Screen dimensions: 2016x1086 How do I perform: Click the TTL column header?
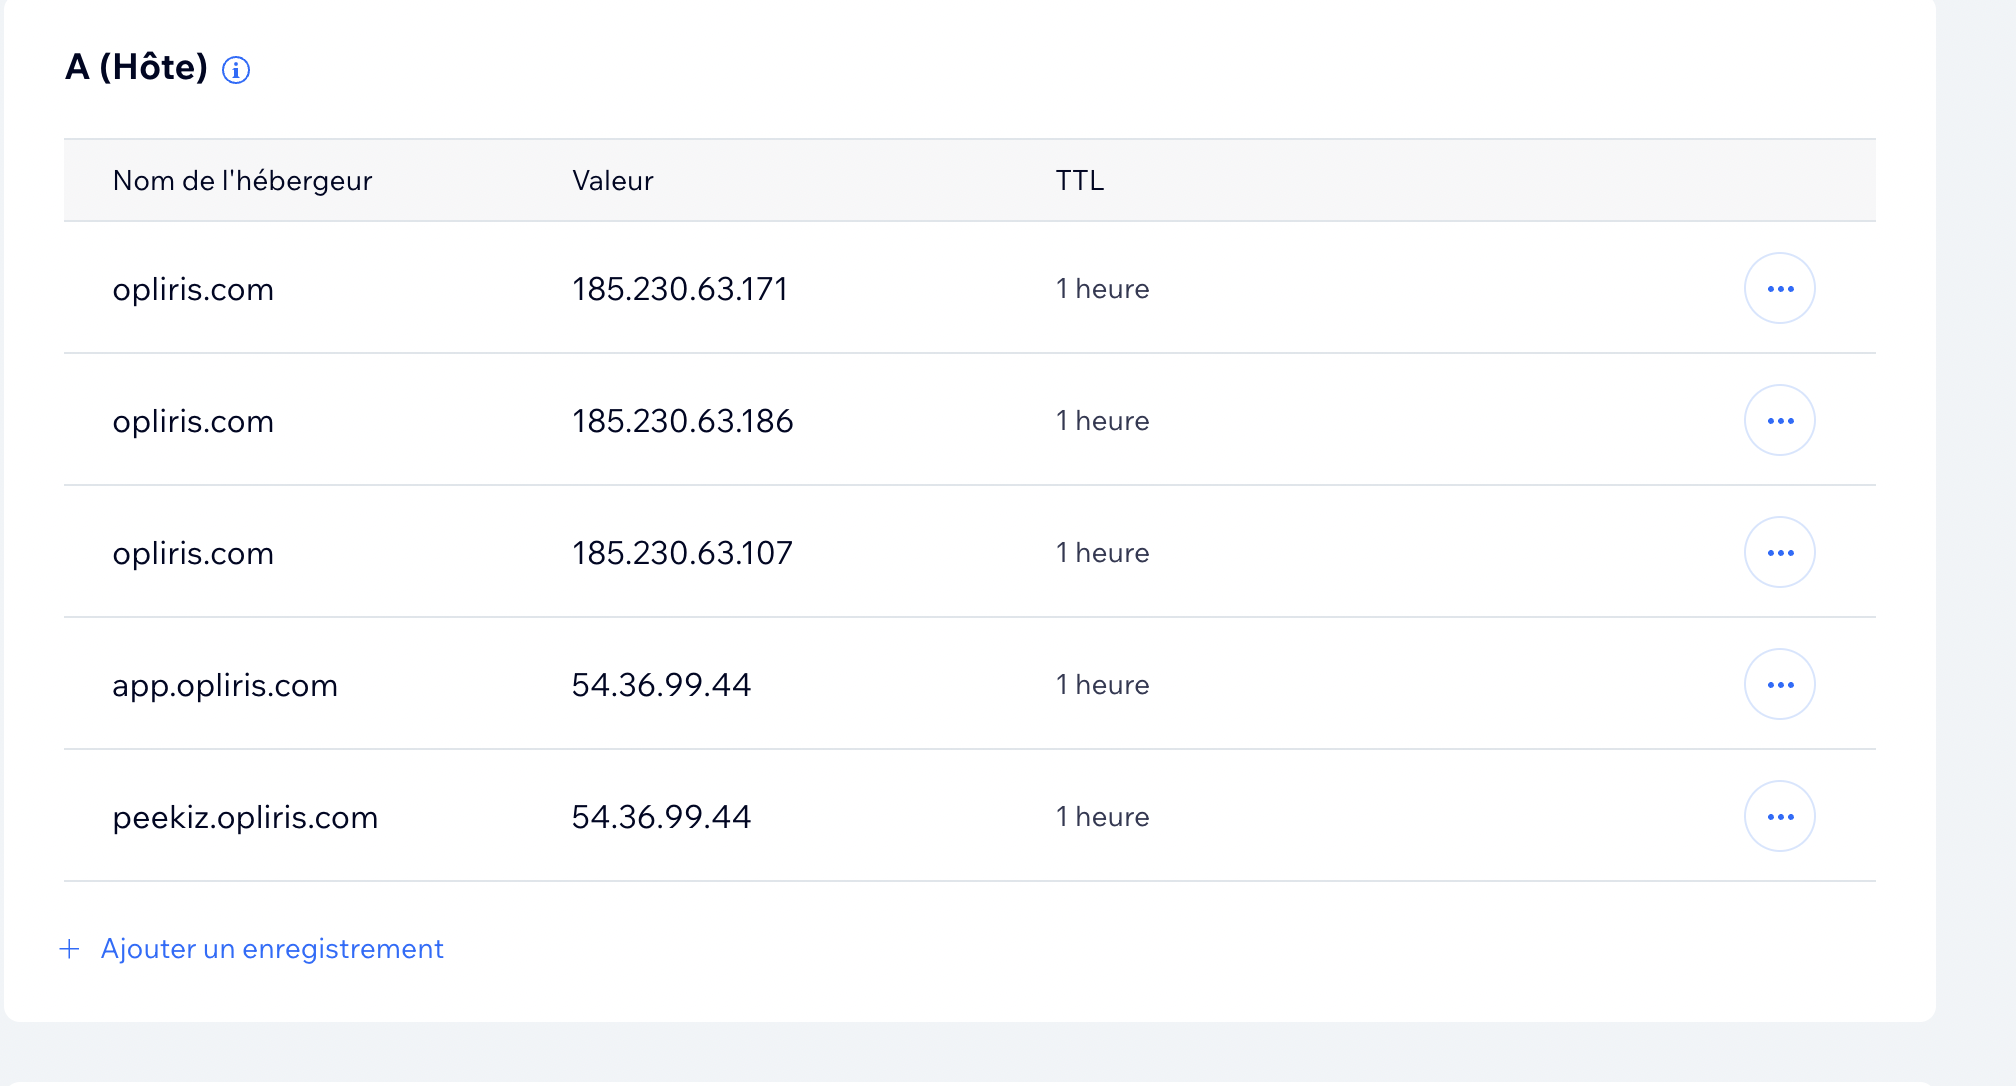[x=1079, y=181]
